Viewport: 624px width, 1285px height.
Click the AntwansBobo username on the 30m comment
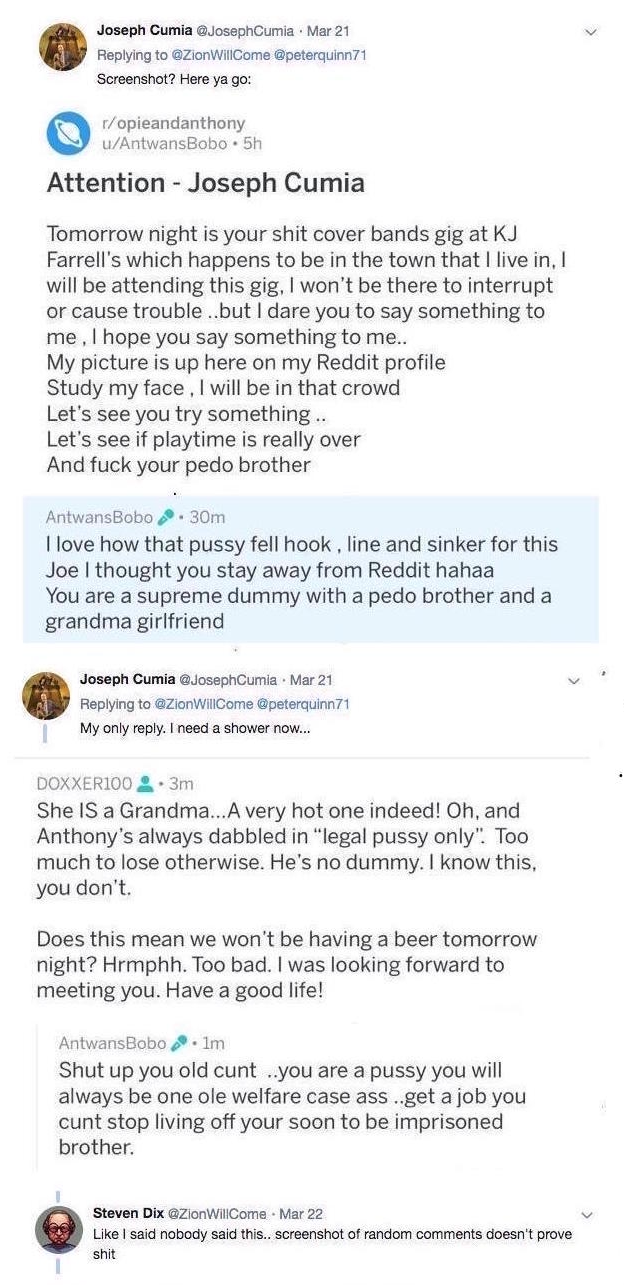click(x=99, y=517)
